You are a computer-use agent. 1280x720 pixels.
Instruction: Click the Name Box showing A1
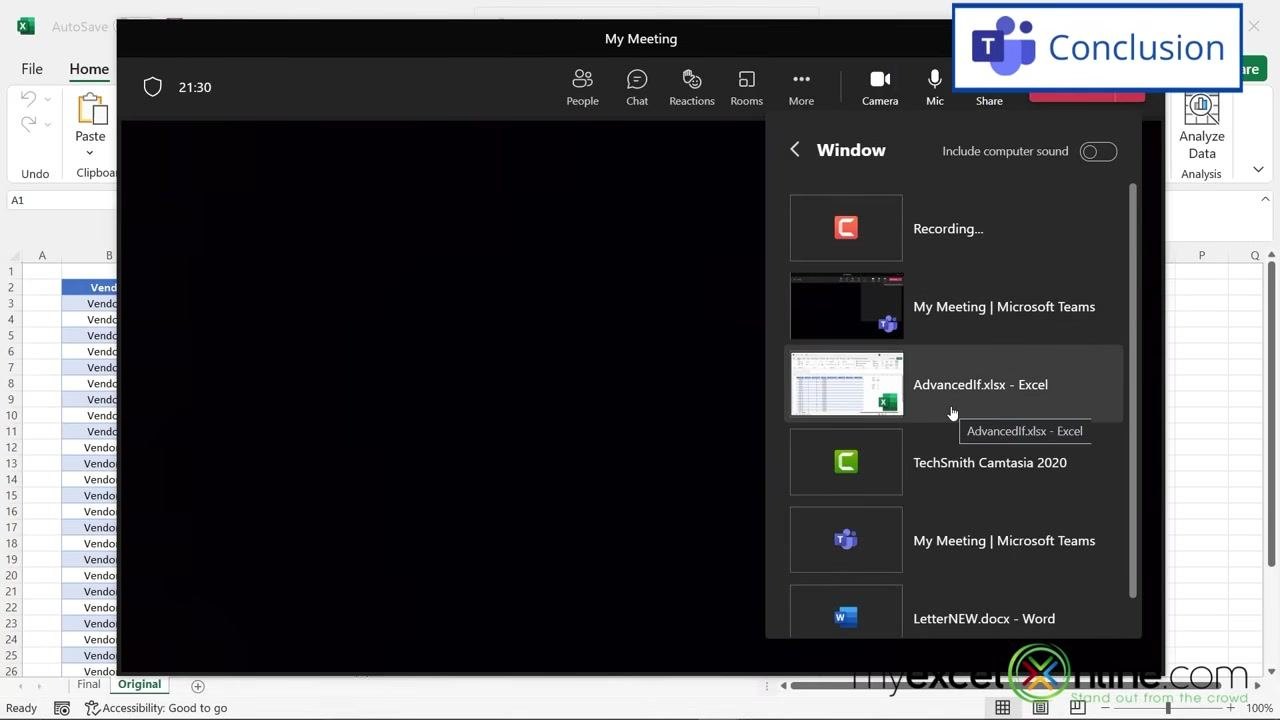click(60, 200)
